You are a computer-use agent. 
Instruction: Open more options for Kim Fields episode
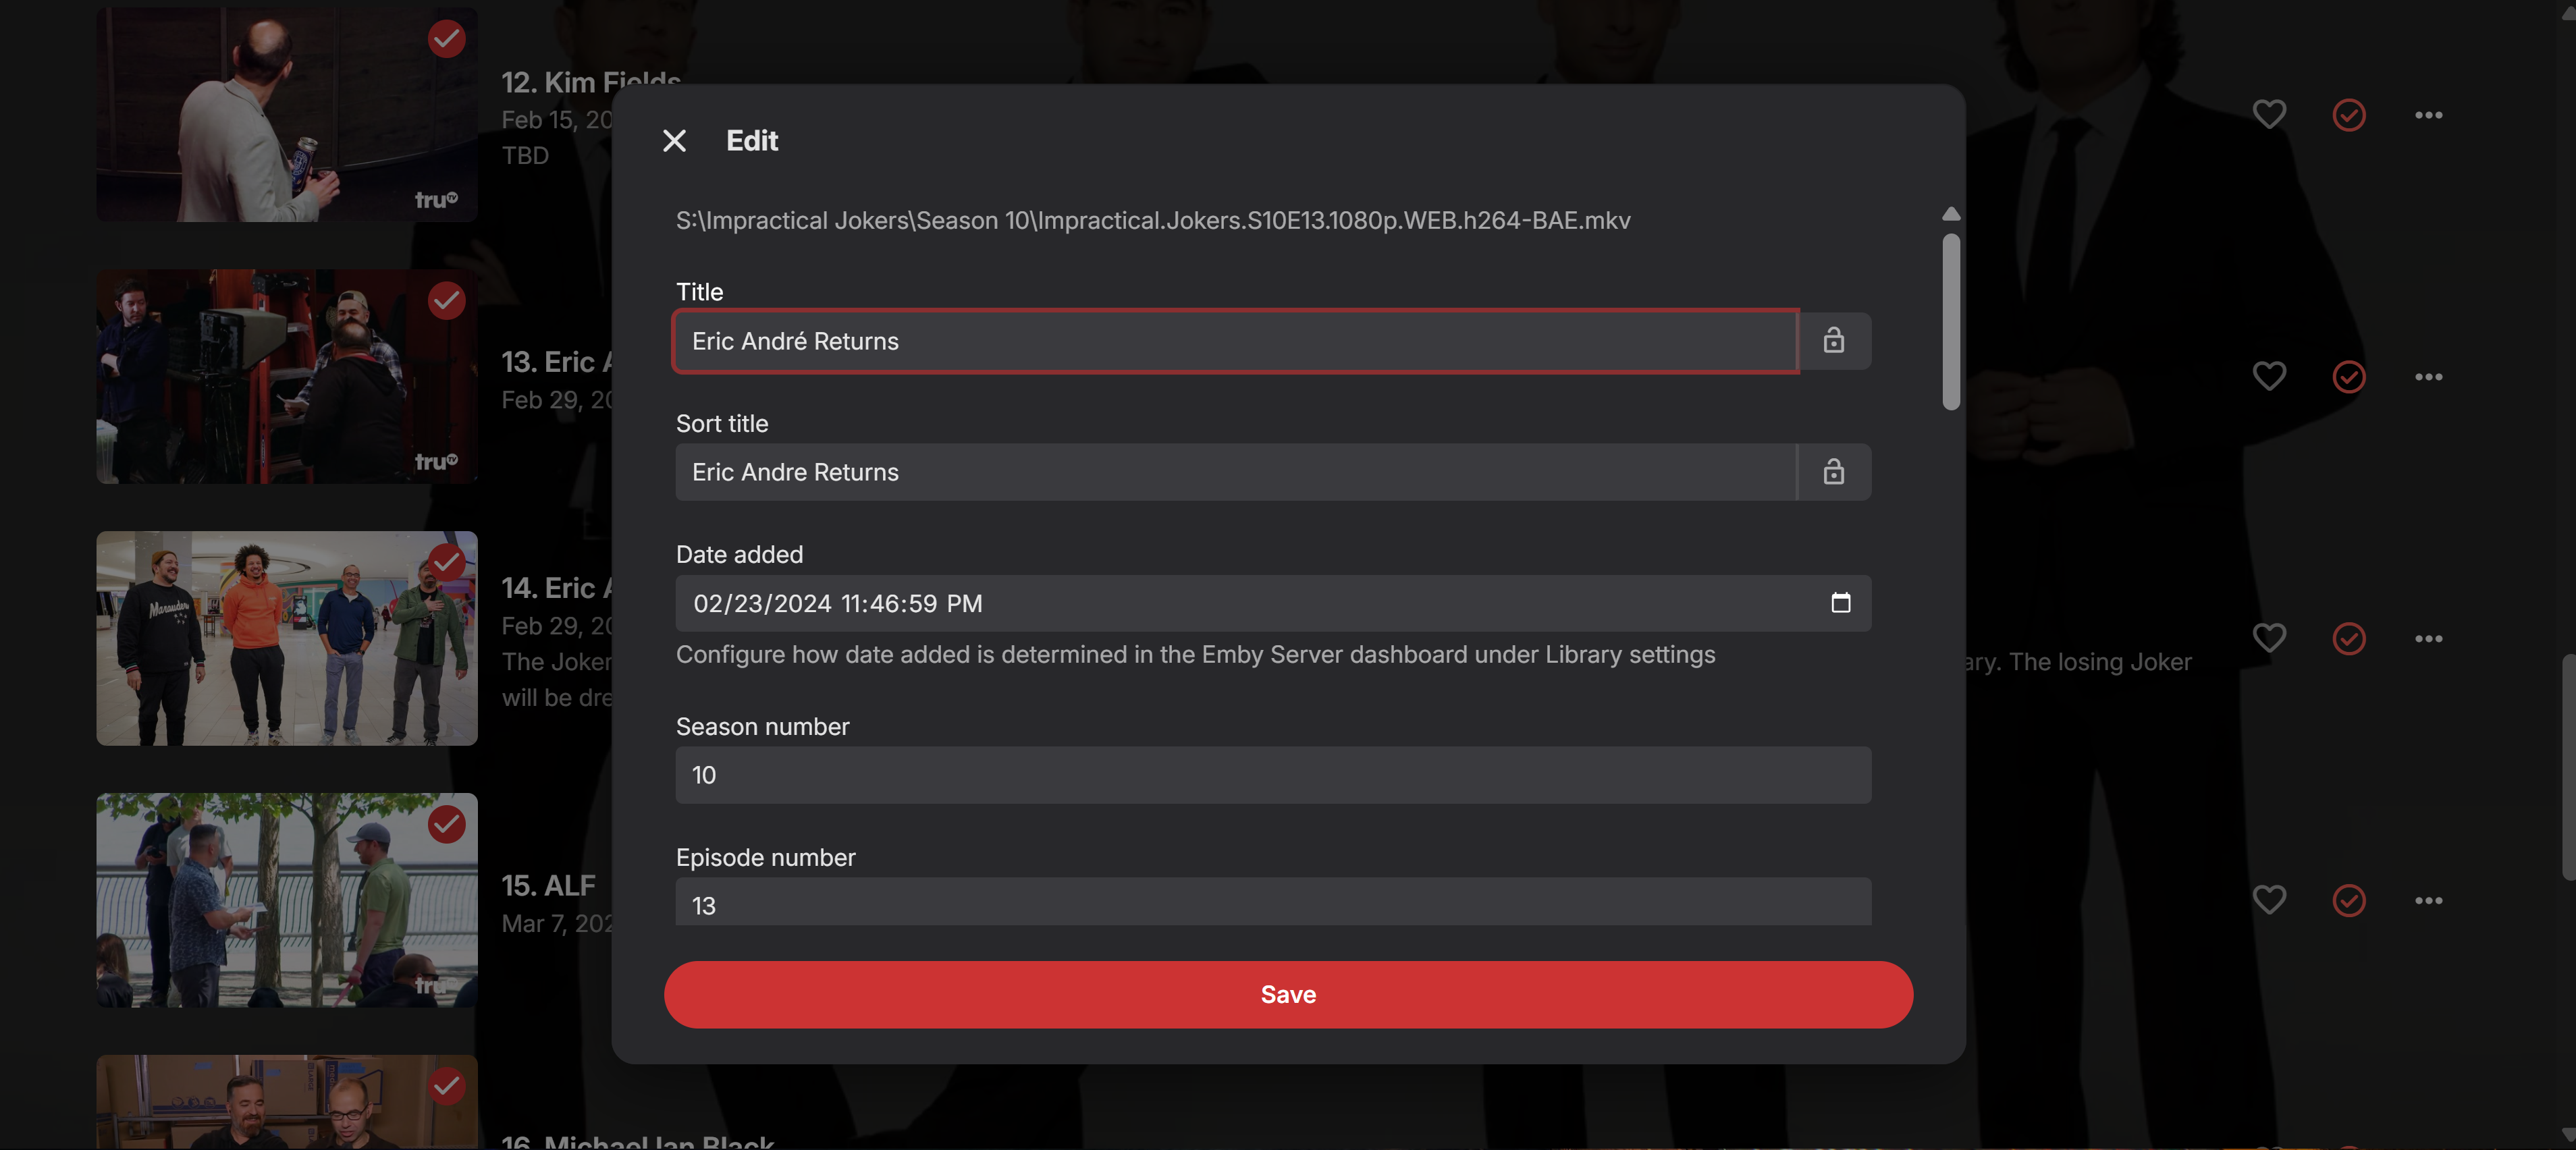pos(2428,115)
